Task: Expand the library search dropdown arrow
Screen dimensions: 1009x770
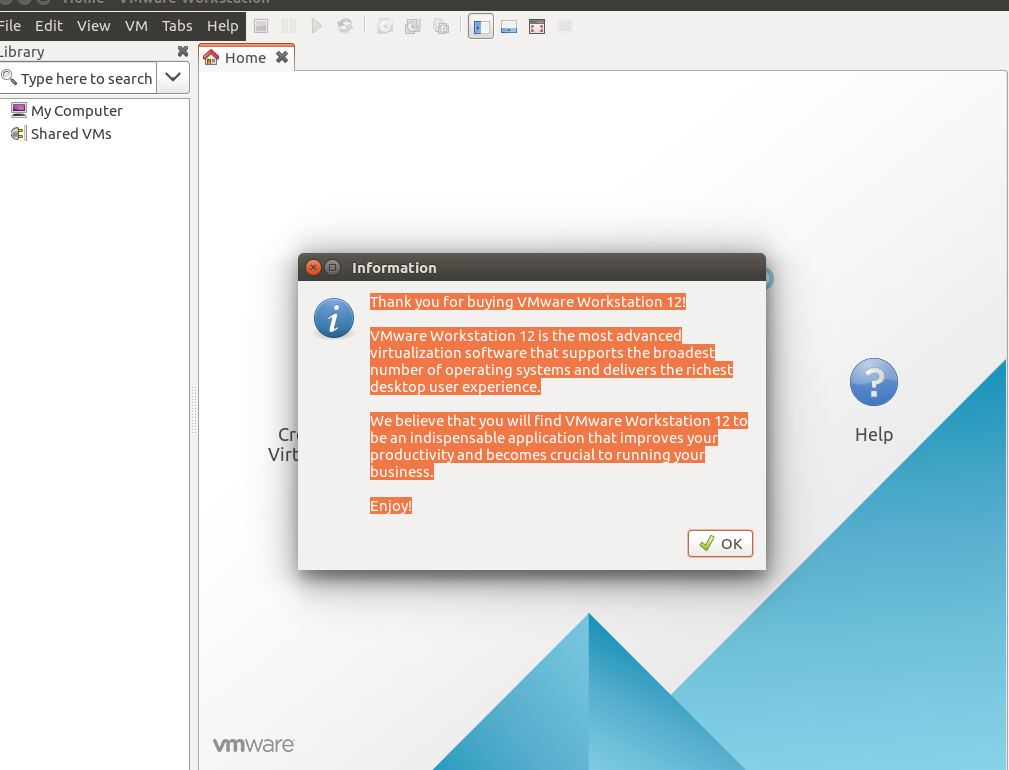Action: click(173, 78)
